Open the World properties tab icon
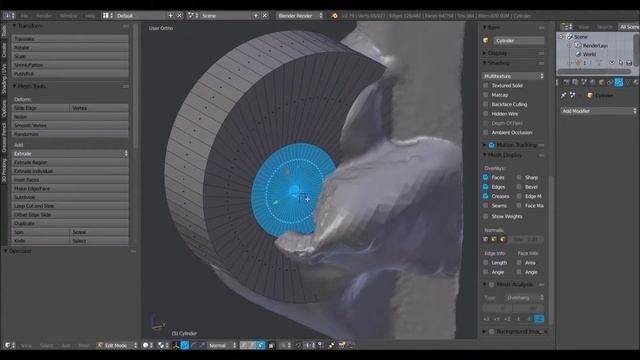640x360 pixels. click(x=593, y=82)
